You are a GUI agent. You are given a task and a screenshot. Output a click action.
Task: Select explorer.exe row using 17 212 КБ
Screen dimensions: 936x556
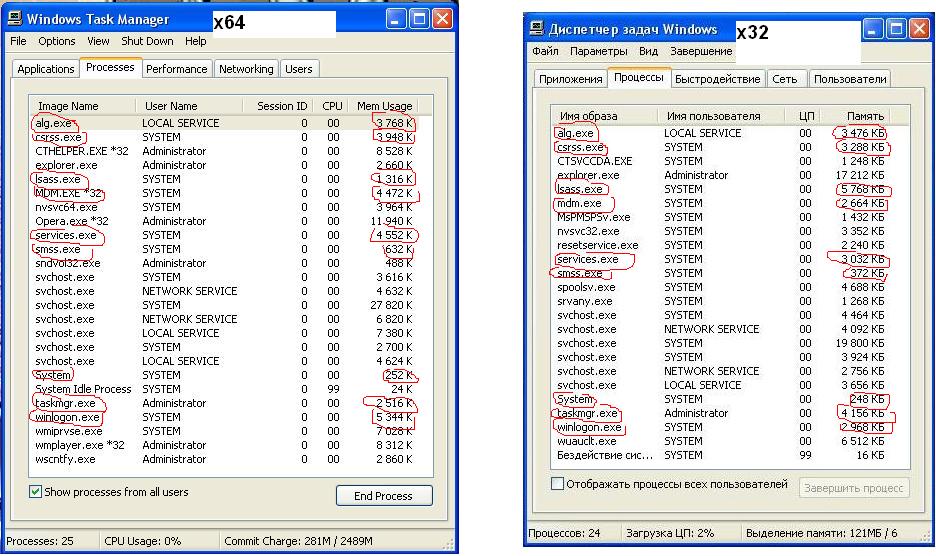click(x=721, y=175)
